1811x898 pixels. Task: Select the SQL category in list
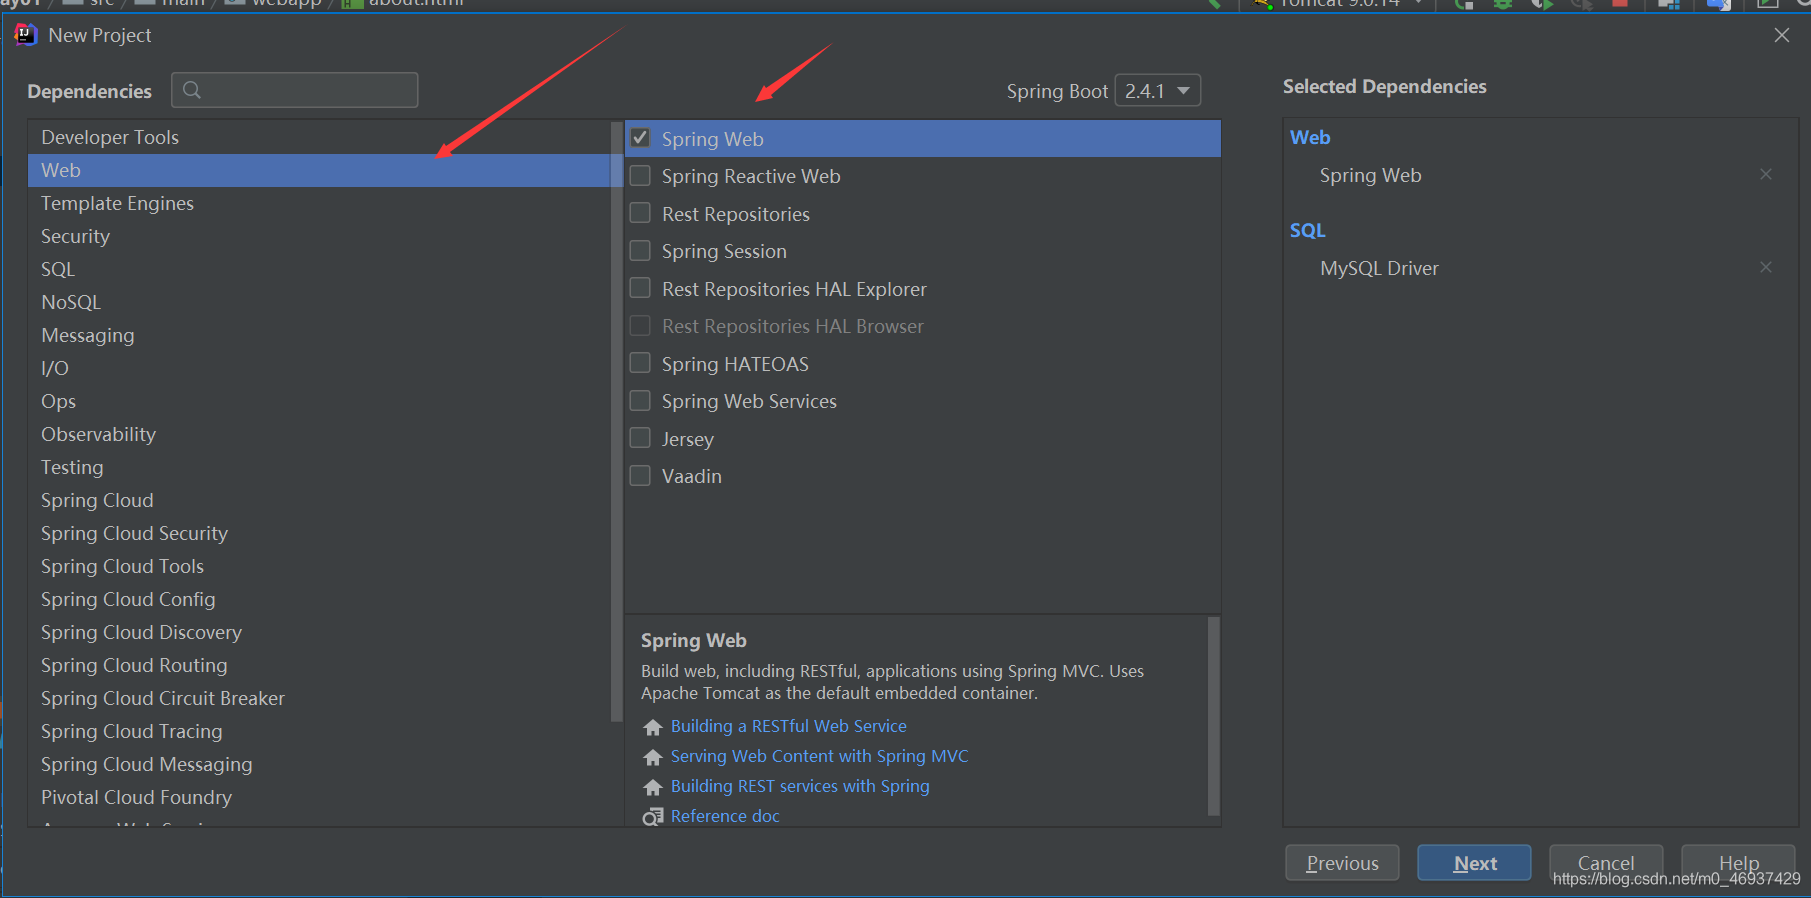pyautogui.click(x=319, y=269)
